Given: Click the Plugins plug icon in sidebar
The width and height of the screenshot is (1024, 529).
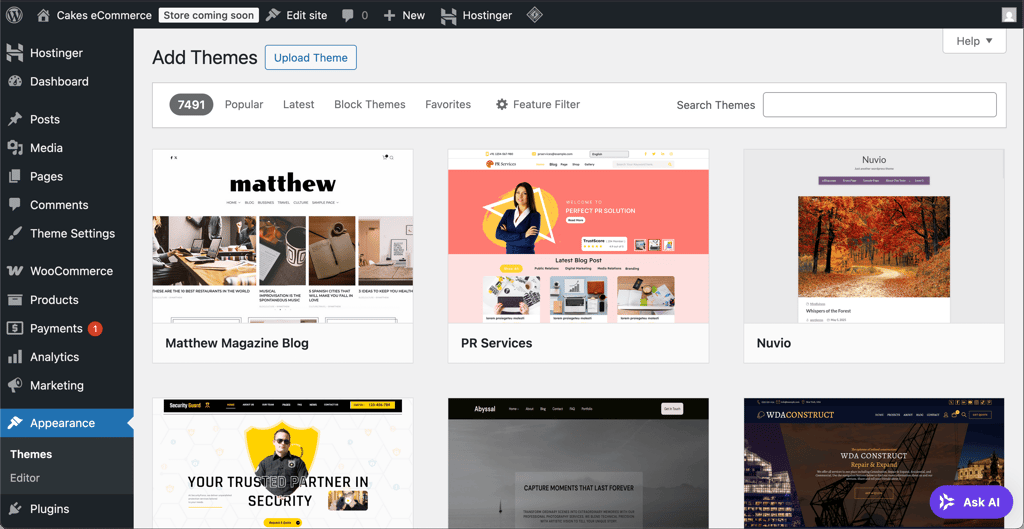Looking at the screenshot, I should [14, 509].
